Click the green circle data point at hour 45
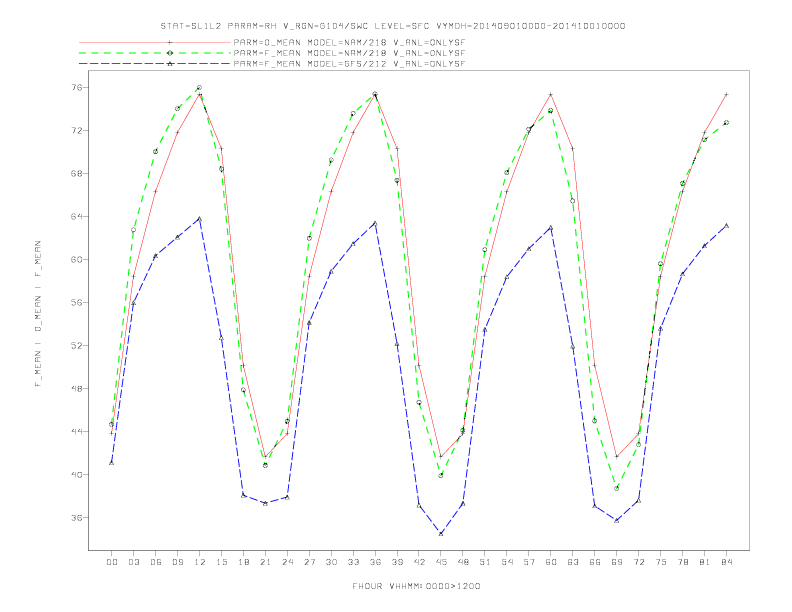Screen dimensions: 792x612 (441, 475)
